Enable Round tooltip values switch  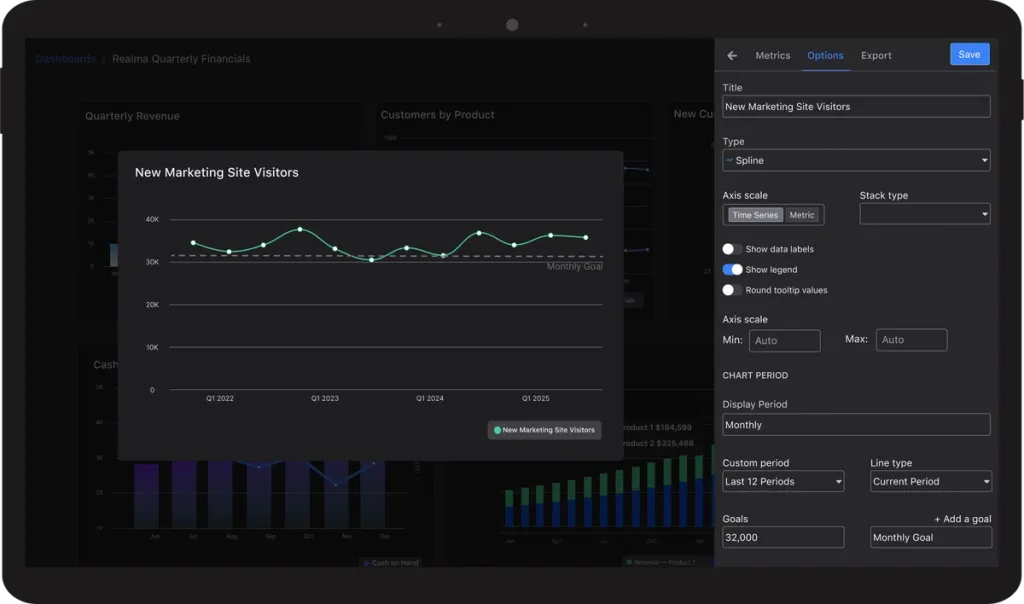click(732, 290)
